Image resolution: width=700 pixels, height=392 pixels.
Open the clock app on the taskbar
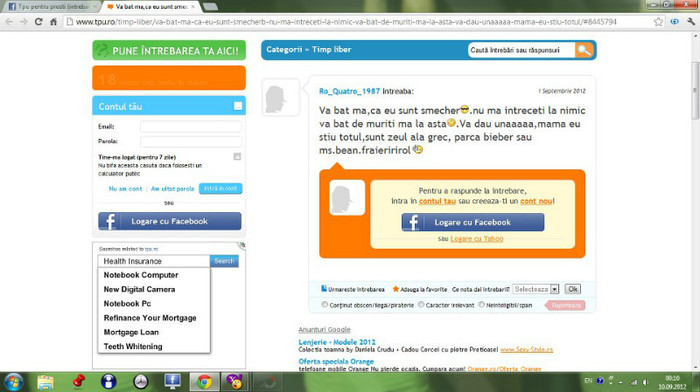pyautogui.click(x=141, y=382)
